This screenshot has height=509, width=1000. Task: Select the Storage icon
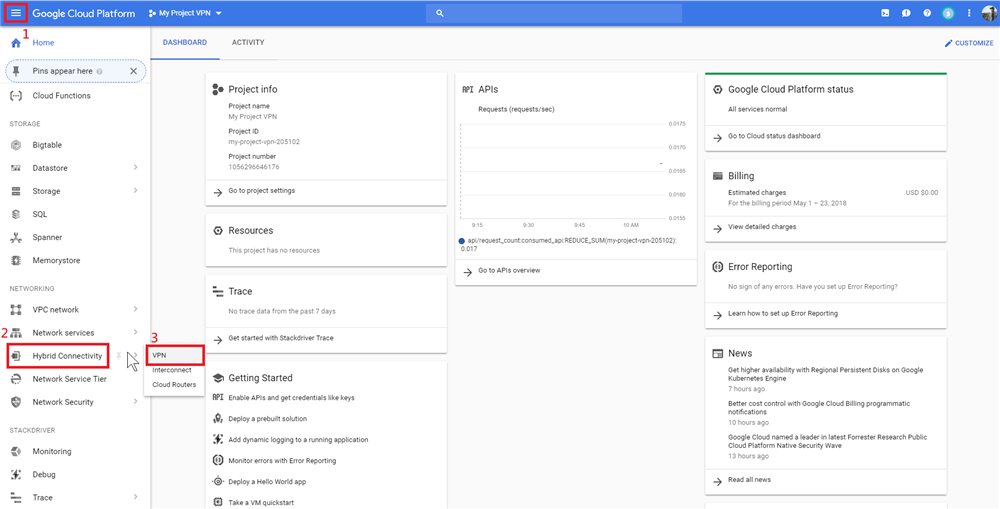(16, 191)
